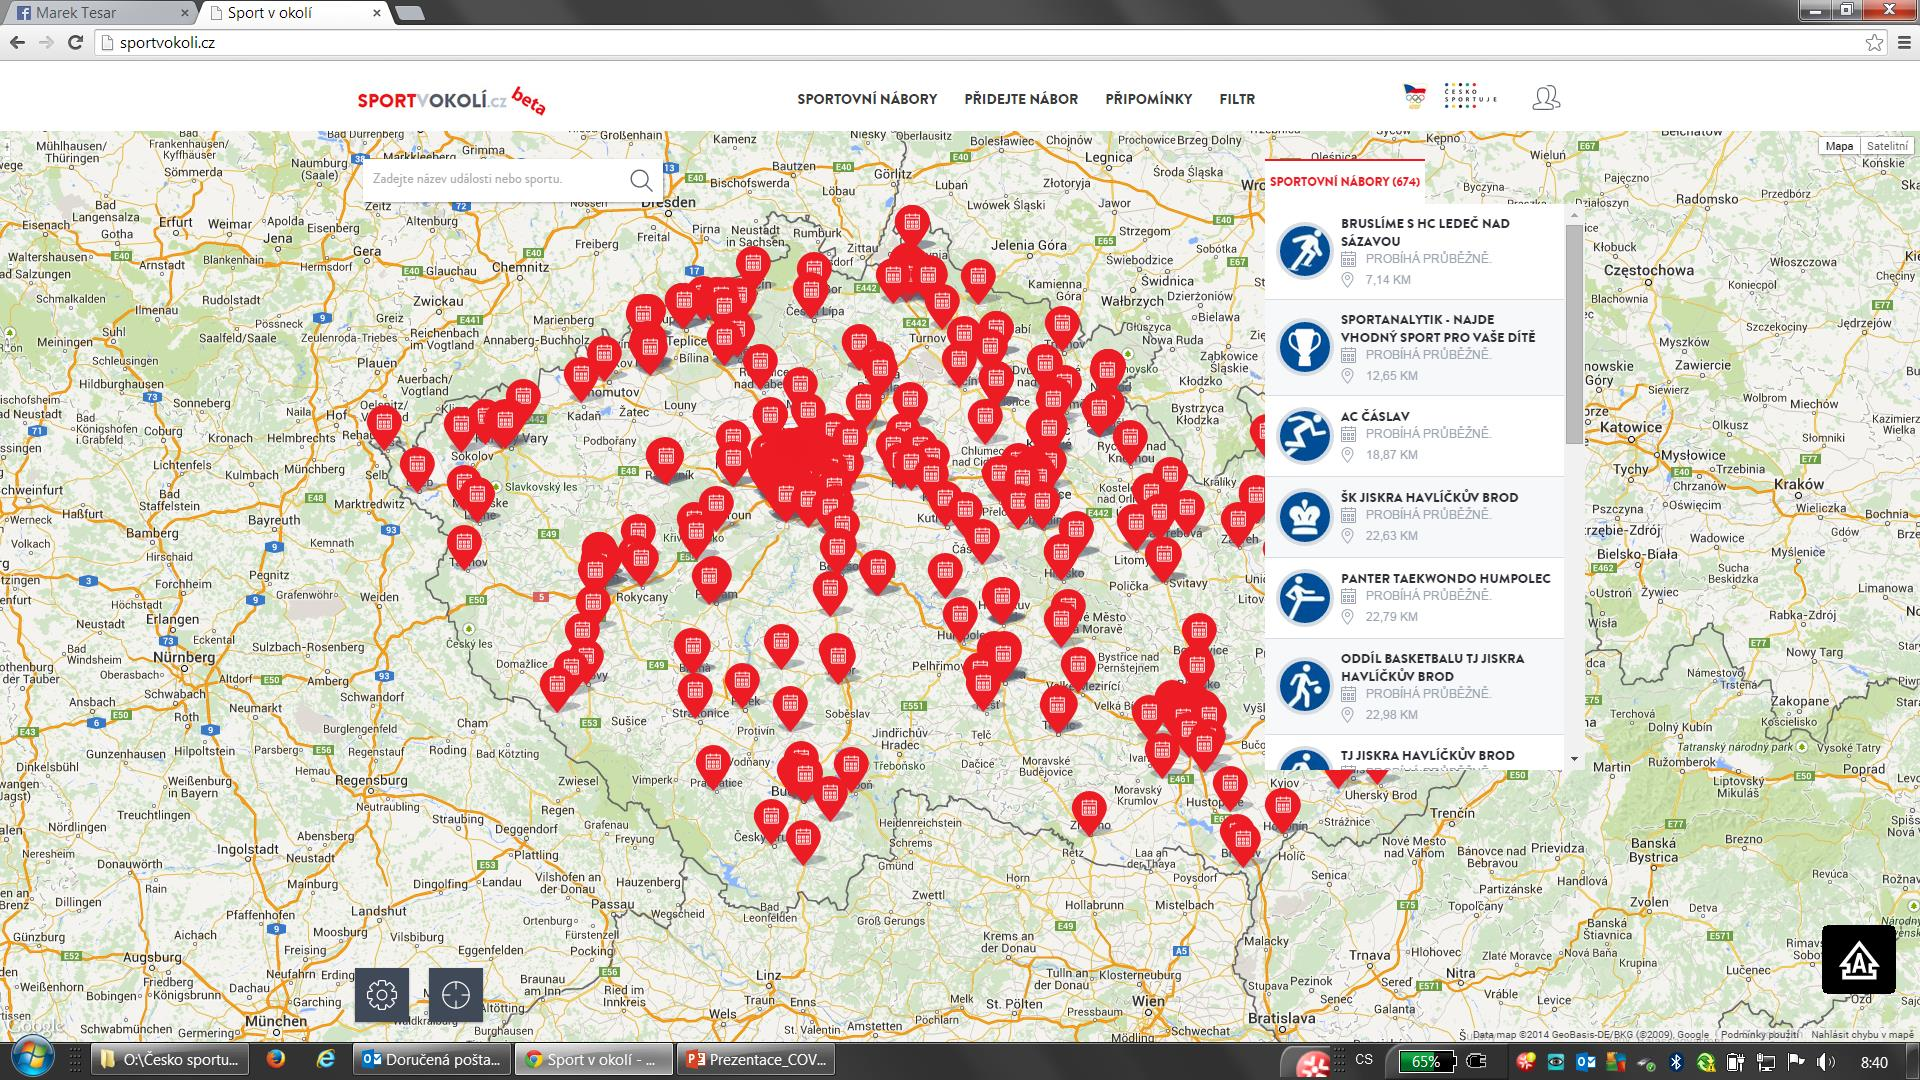The image size is (1920, 1080).
Task: Click the northernmost map pin near Rumburk
Action: [912, 224]
